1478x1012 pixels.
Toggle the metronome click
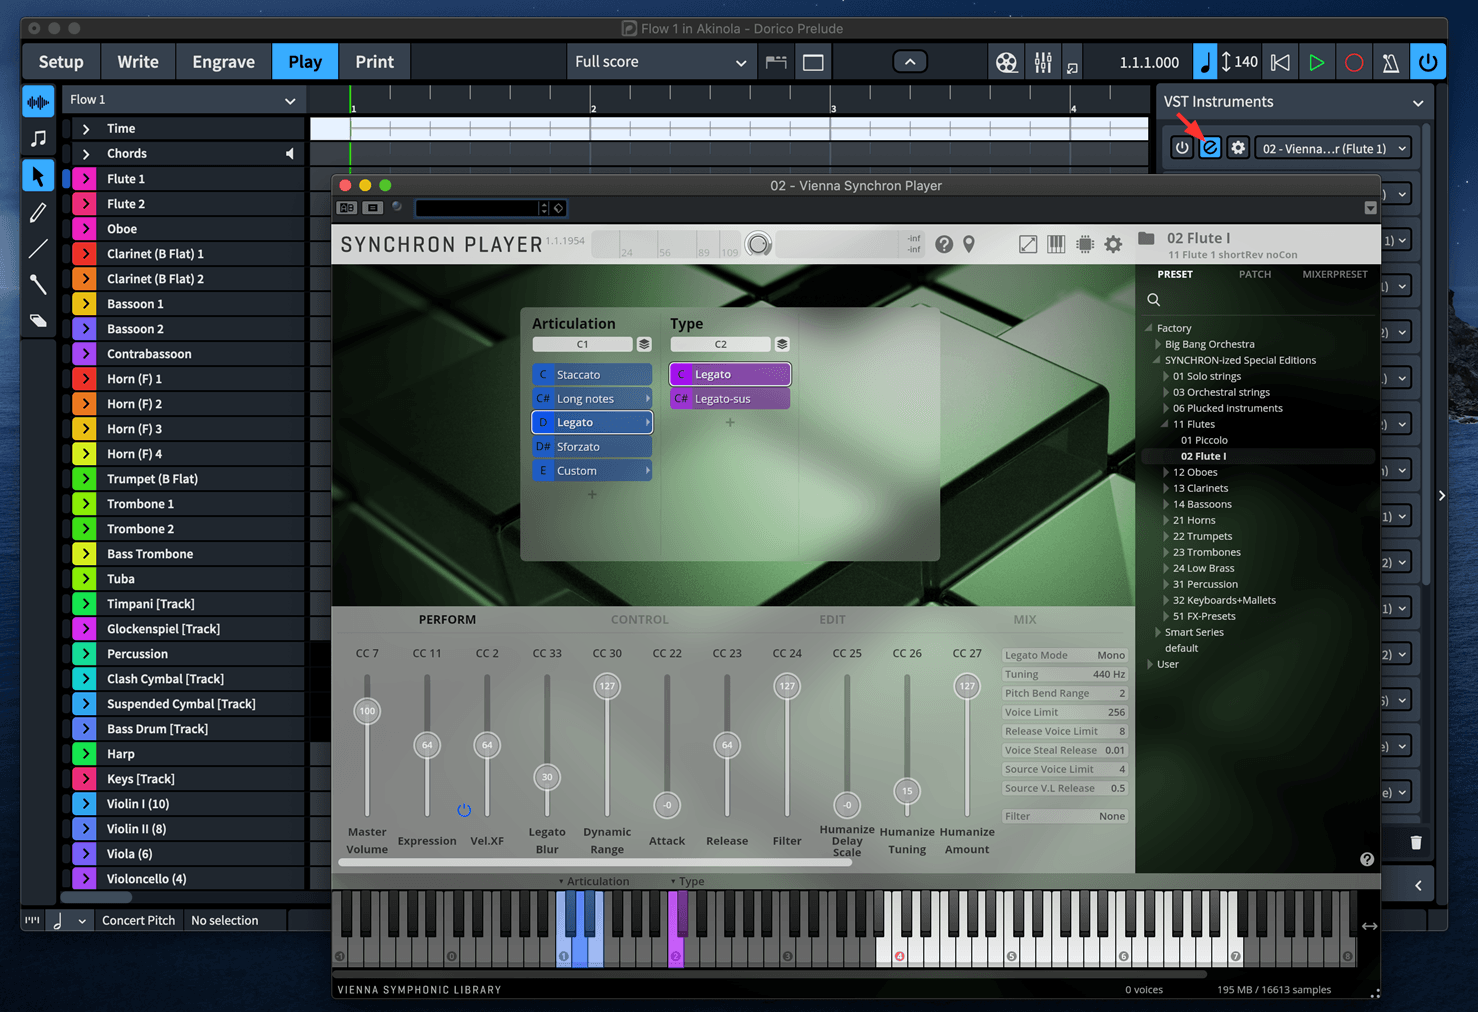click(1391, 62)
